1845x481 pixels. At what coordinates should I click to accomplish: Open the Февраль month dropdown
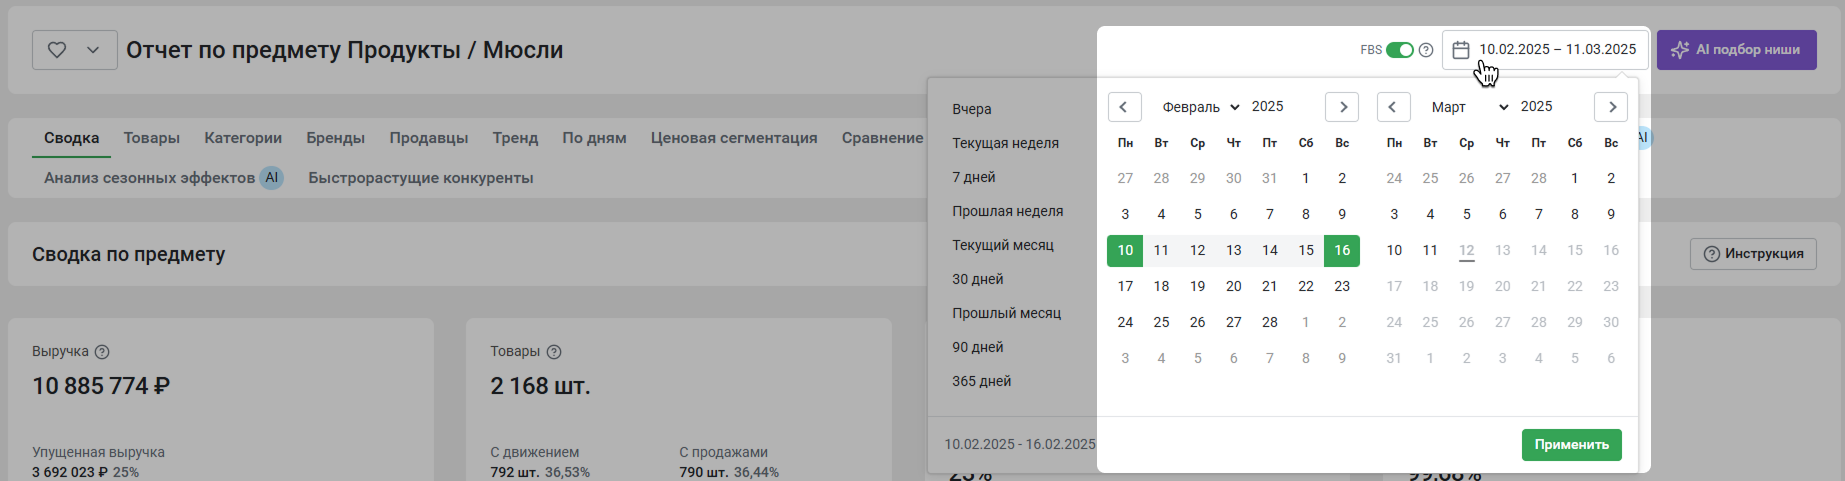click(1200, 107)
